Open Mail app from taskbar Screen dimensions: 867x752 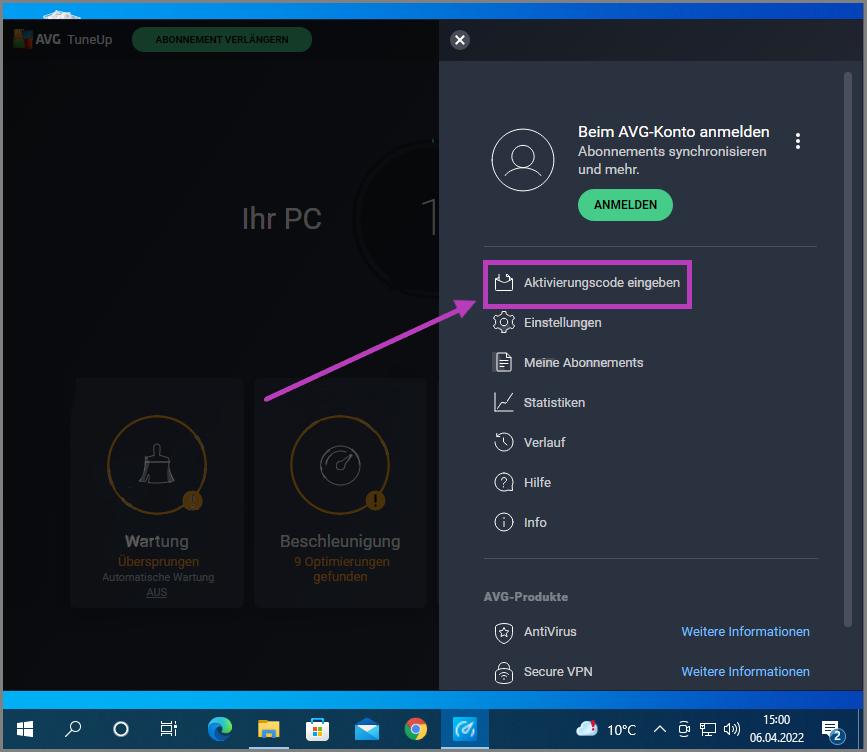[367, 729]
